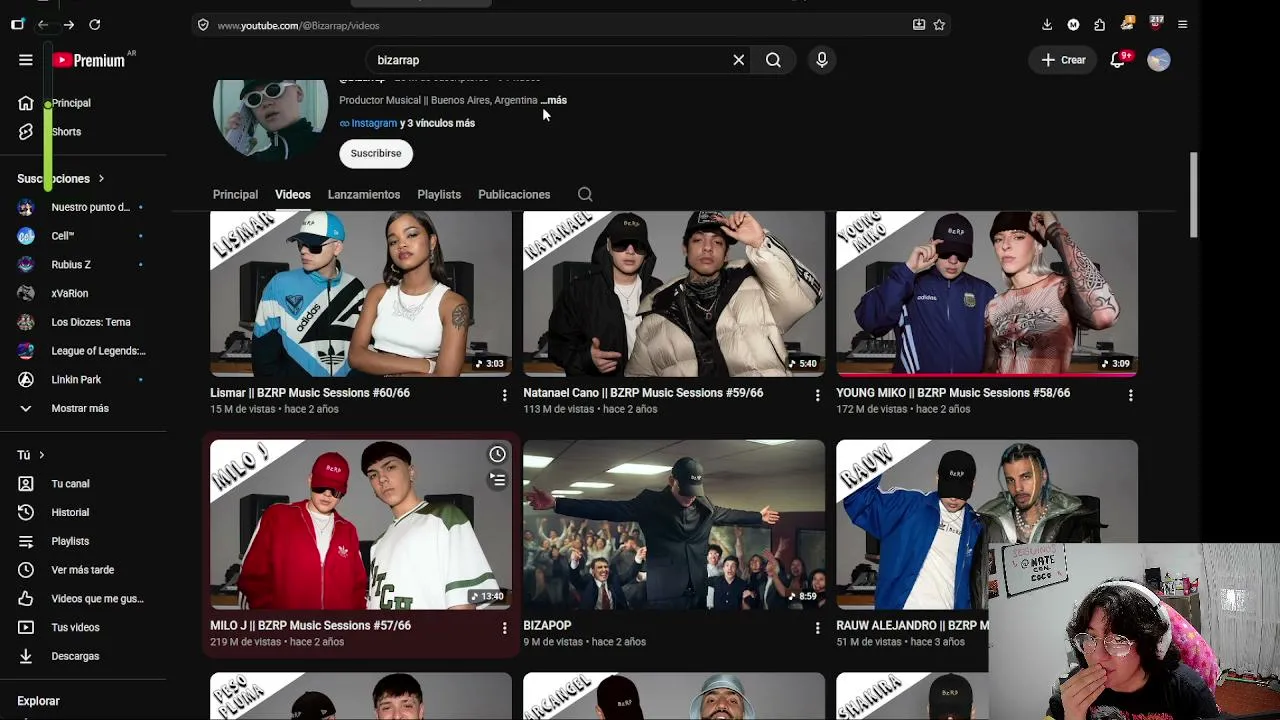Open the YouTube guide hamburger menu
The width and height of the screenshot is (1280, 720).
click(x=26, y=60)
